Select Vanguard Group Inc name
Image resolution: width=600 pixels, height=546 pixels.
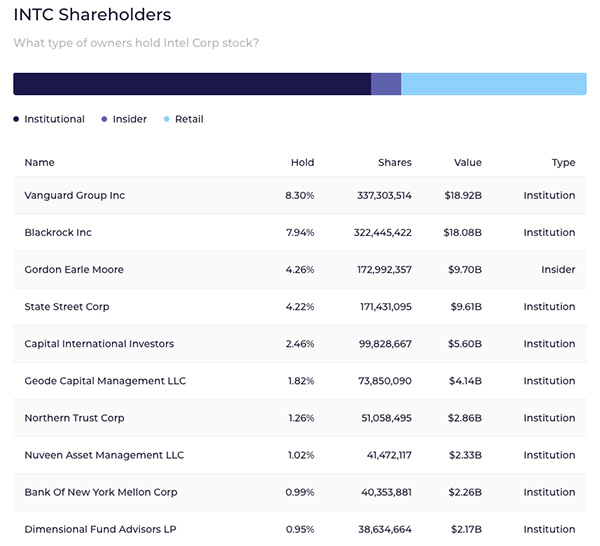click(x=75, y=196)
